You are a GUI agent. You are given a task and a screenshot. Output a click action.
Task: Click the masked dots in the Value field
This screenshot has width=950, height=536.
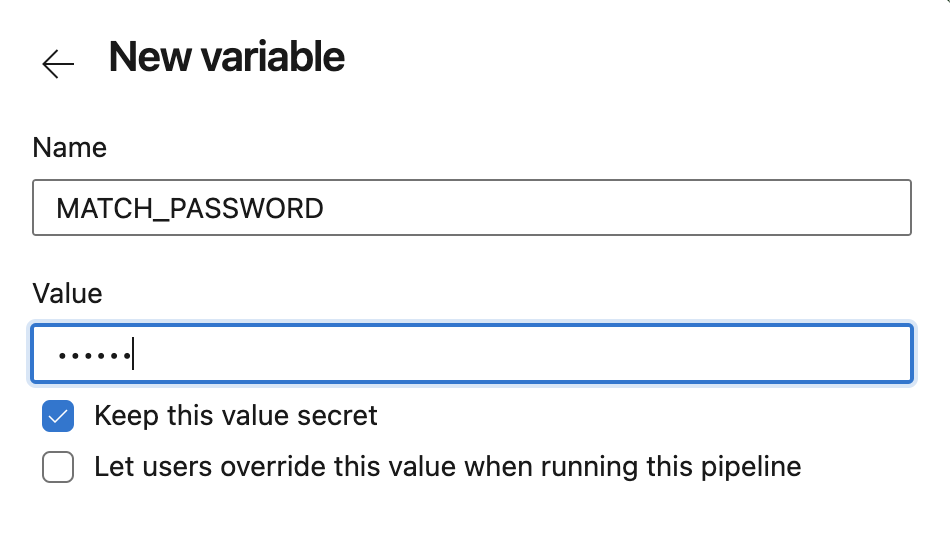(x=94, y=354)
